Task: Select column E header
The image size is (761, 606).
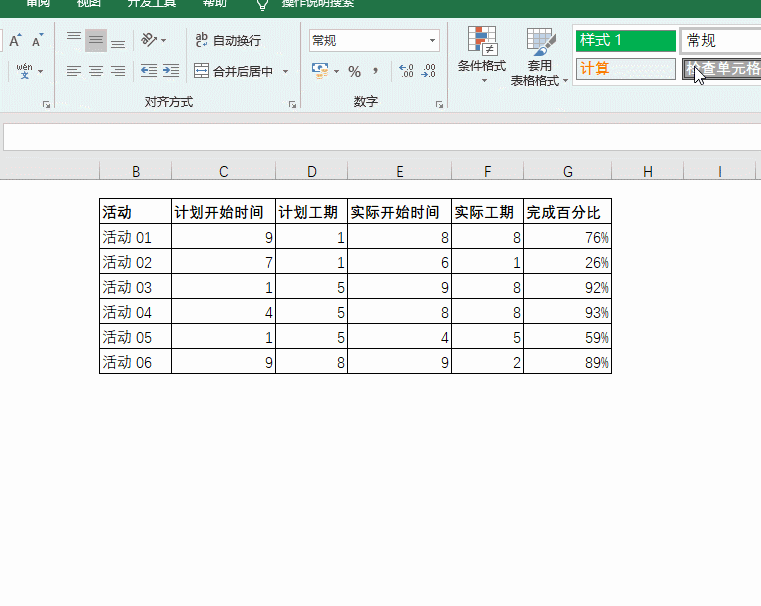Action: [399, 171]
